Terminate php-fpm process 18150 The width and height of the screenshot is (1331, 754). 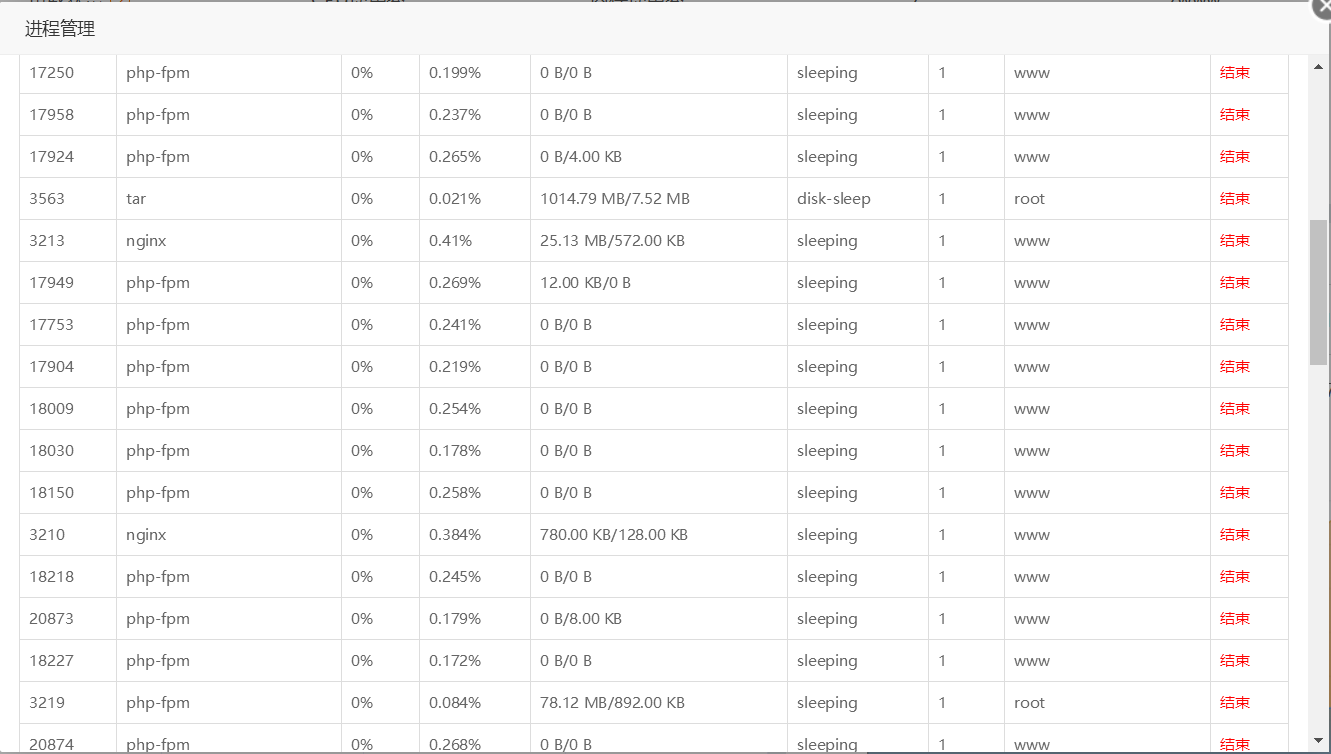(x=1235, y=493)
